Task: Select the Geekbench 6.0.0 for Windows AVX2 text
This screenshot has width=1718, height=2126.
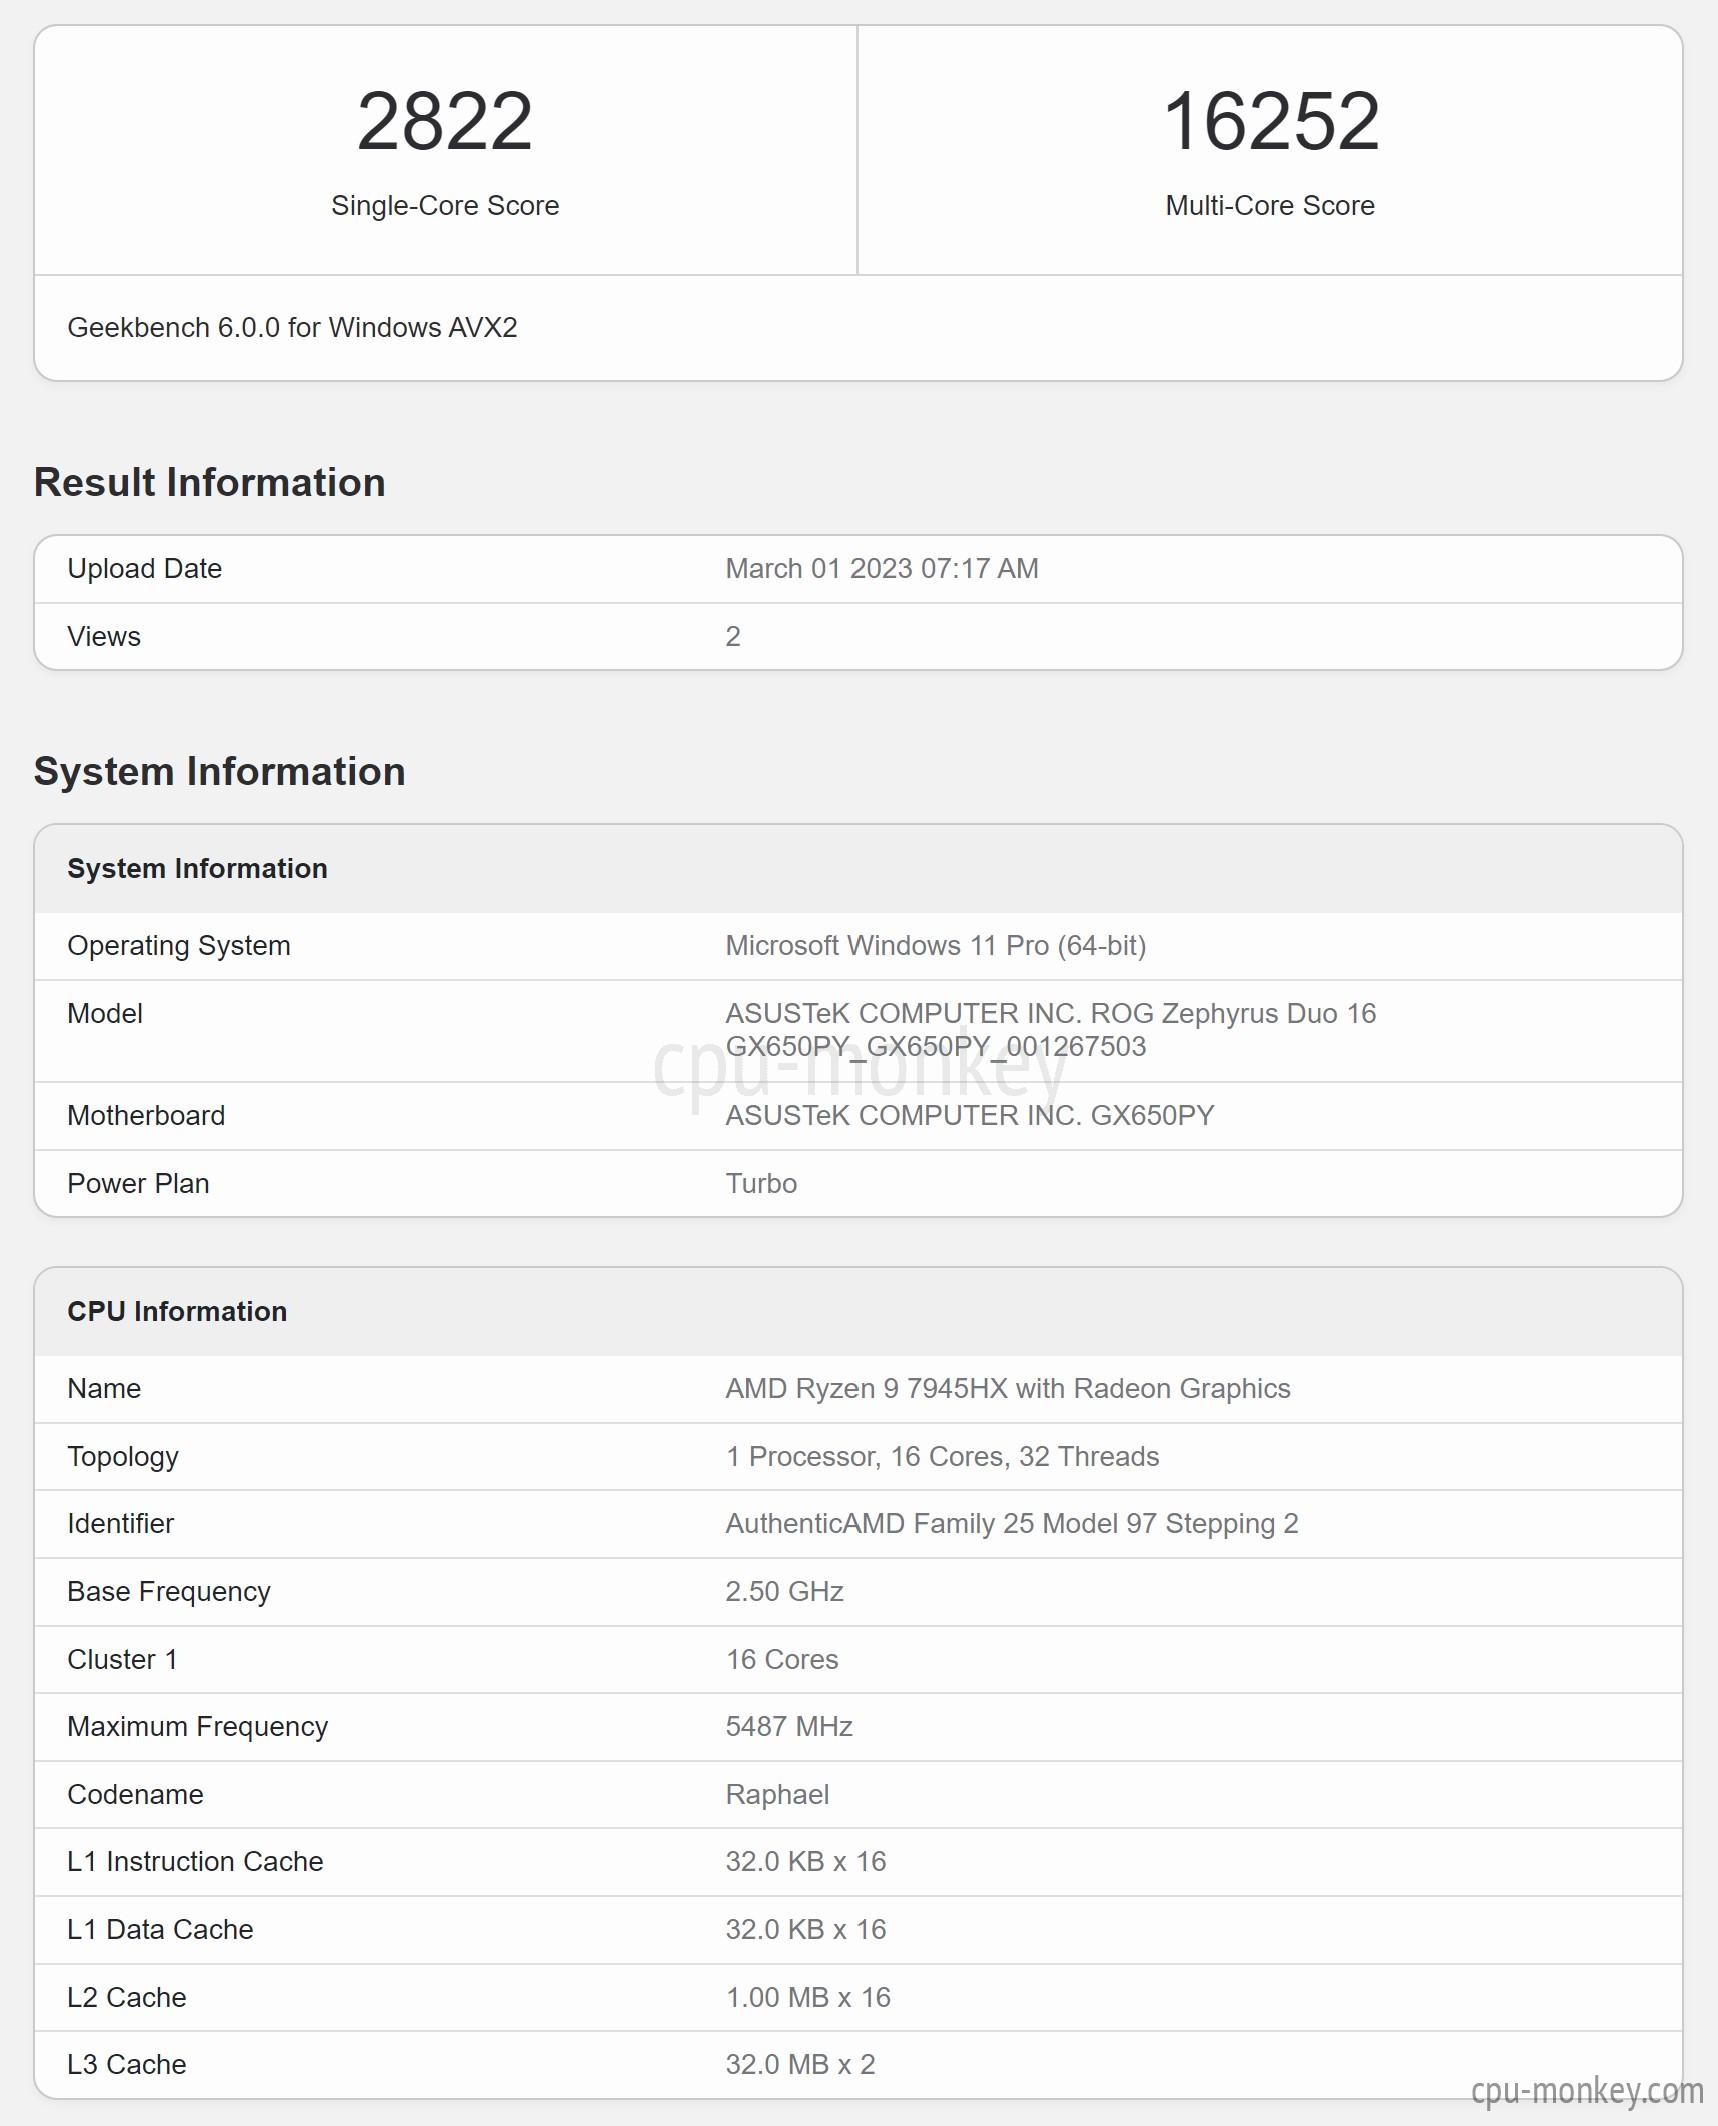Action: (x=292, y=328)
